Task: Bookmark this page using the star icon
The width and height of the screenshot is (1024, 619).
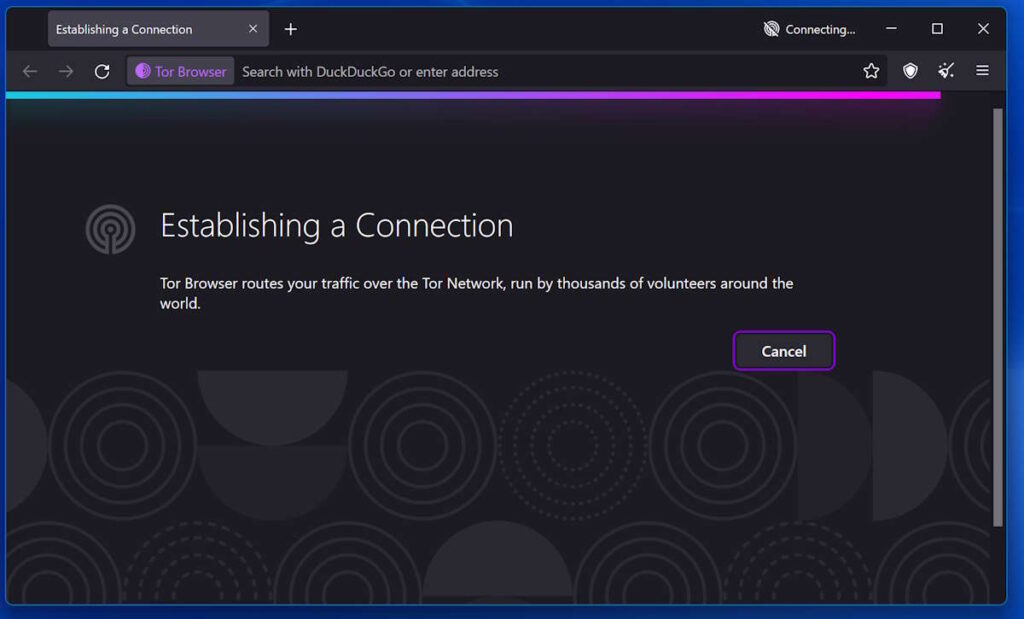Action: [871, 71]
